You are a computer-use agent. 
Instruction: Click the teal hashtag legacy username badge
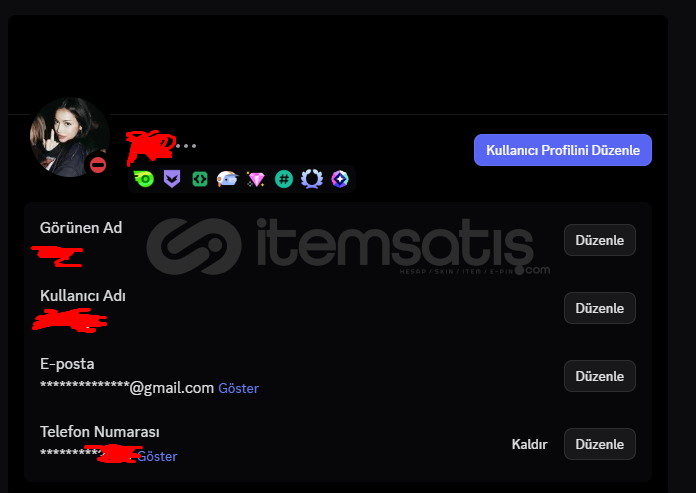tap(284, 179)
